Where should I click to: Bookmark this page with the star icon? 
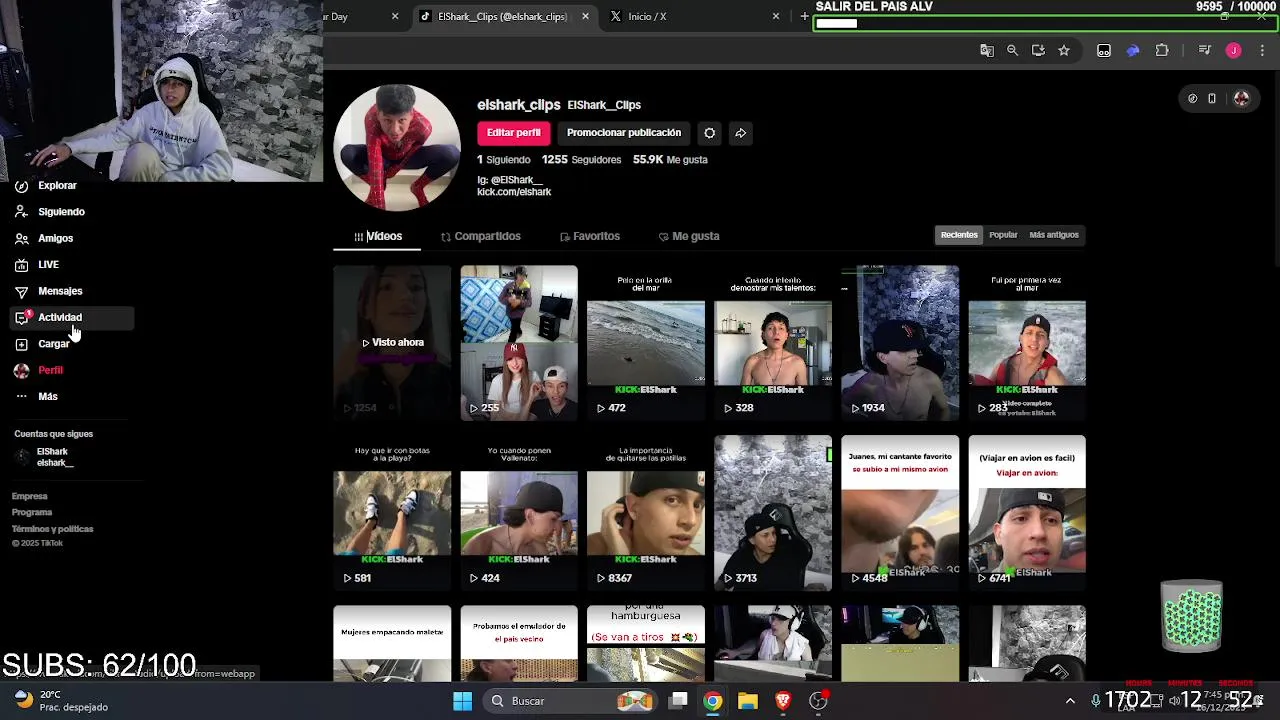(1064, 50)
